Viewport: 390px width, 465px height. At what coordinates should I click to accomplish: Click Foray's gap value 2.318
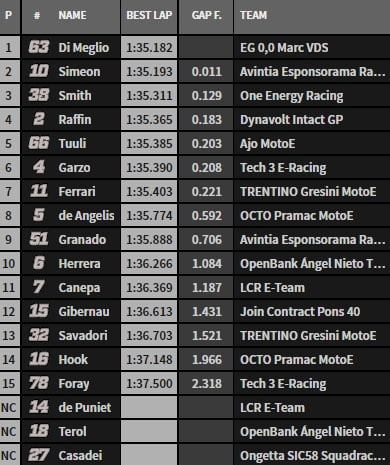[x=206, y=383]
